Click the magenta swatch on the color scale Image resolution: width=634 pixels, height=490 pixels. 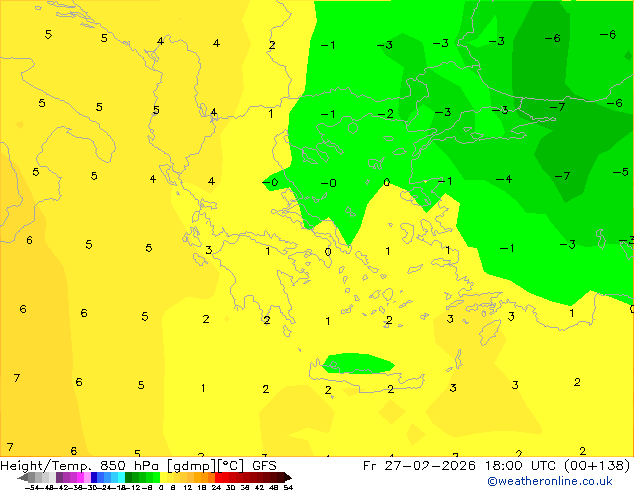point(80,477)
